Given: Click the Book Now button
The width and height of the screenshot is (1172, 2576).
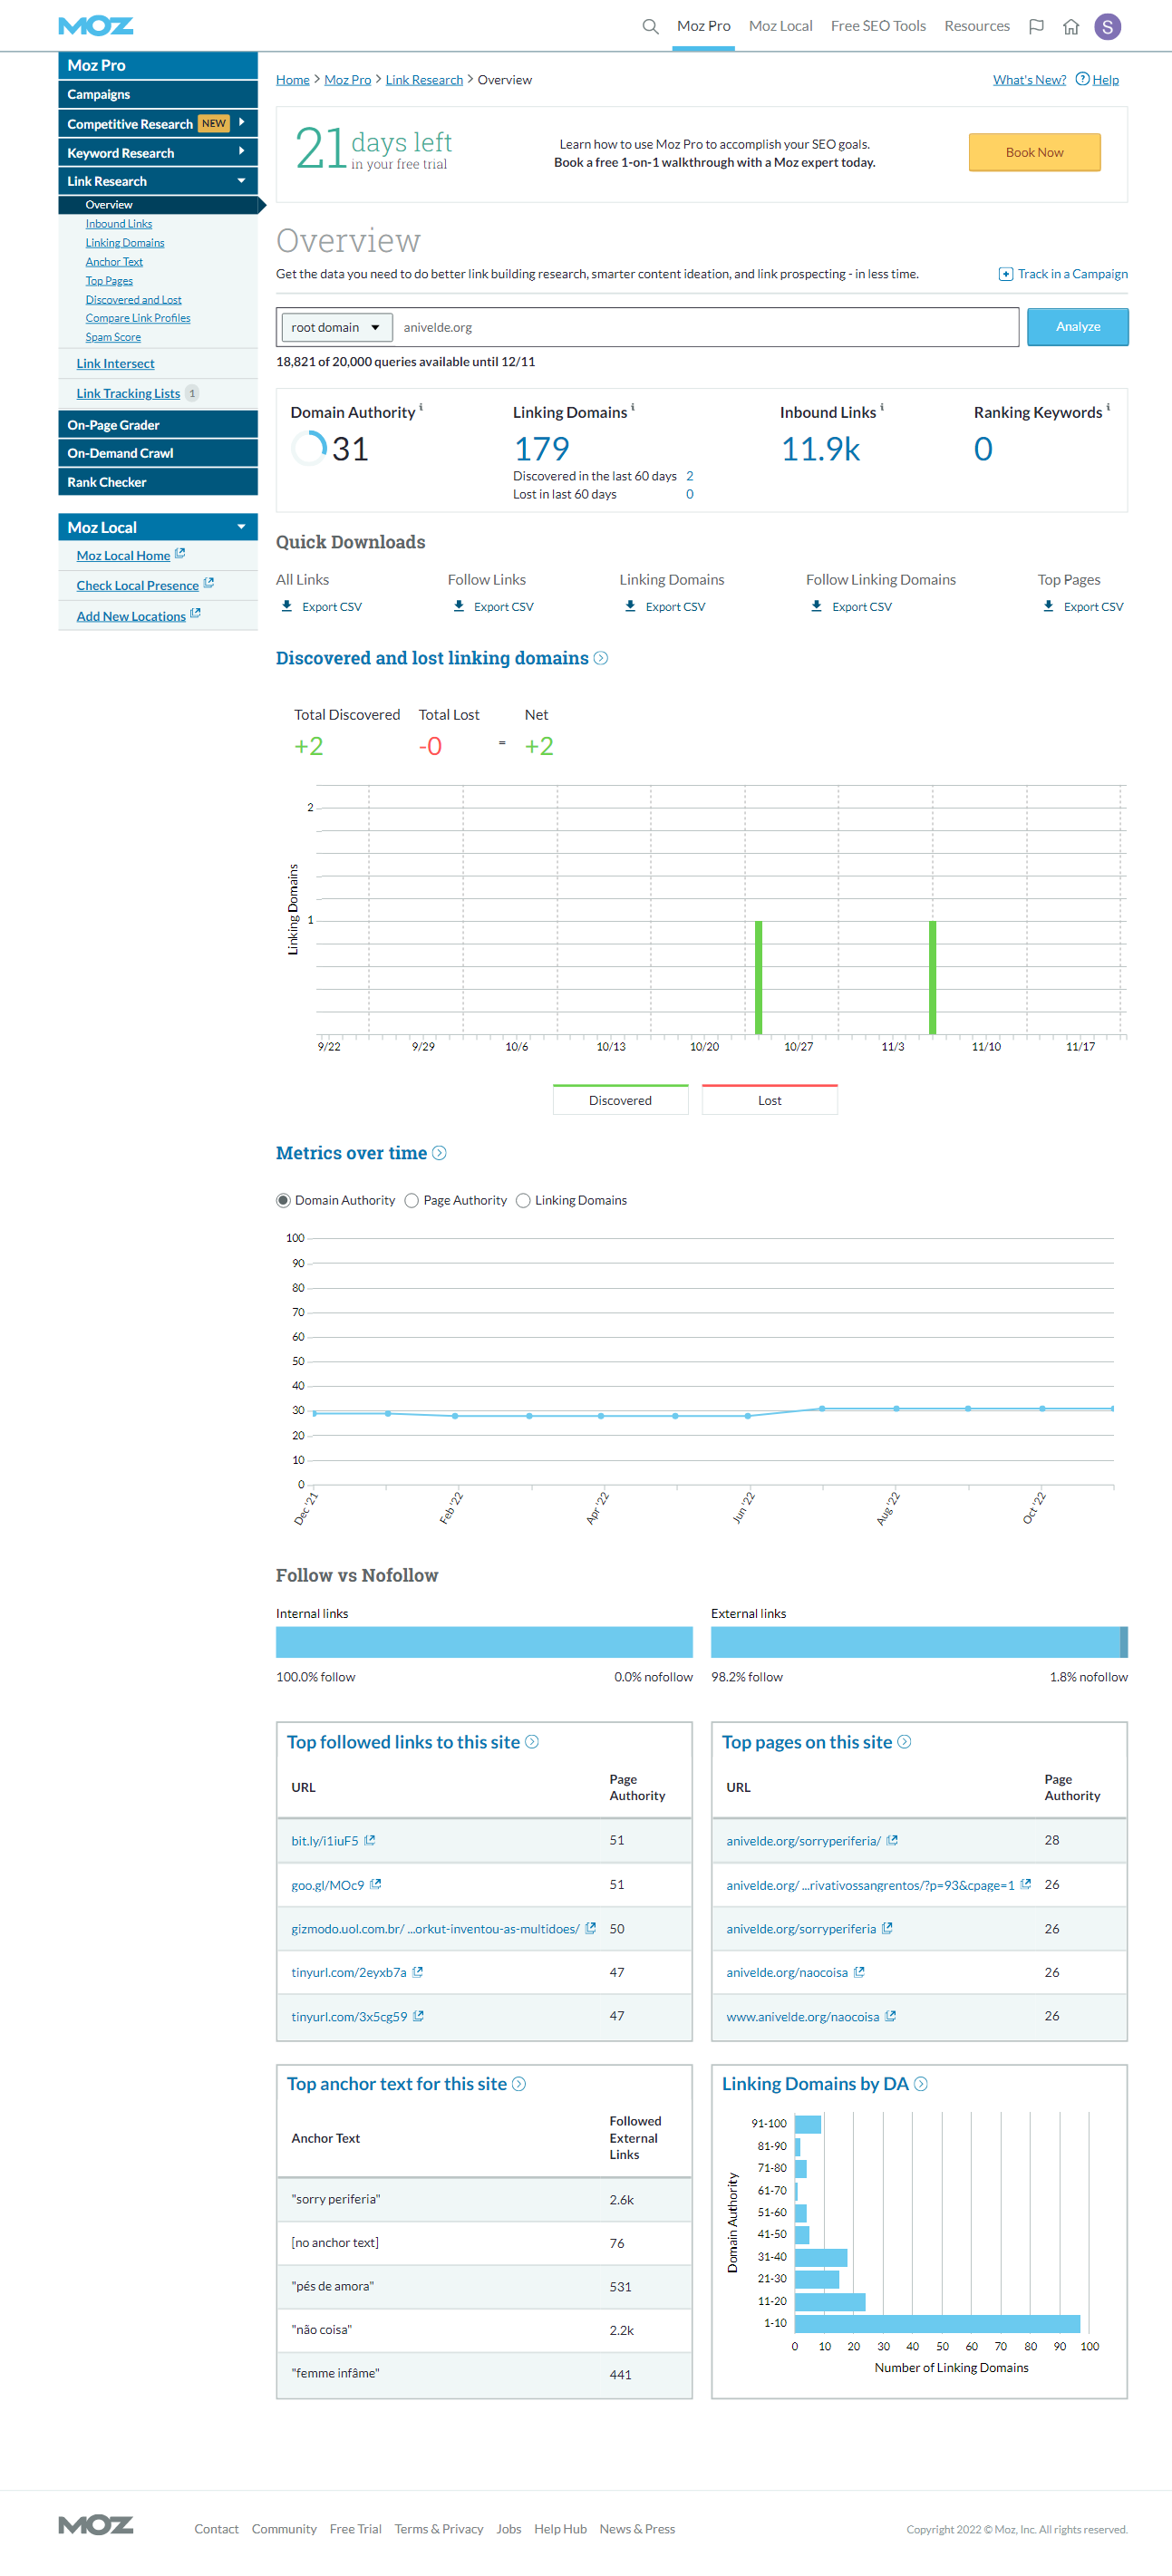Looking at the screenshot, I should pyautogui.click(x=1034, y=152).
